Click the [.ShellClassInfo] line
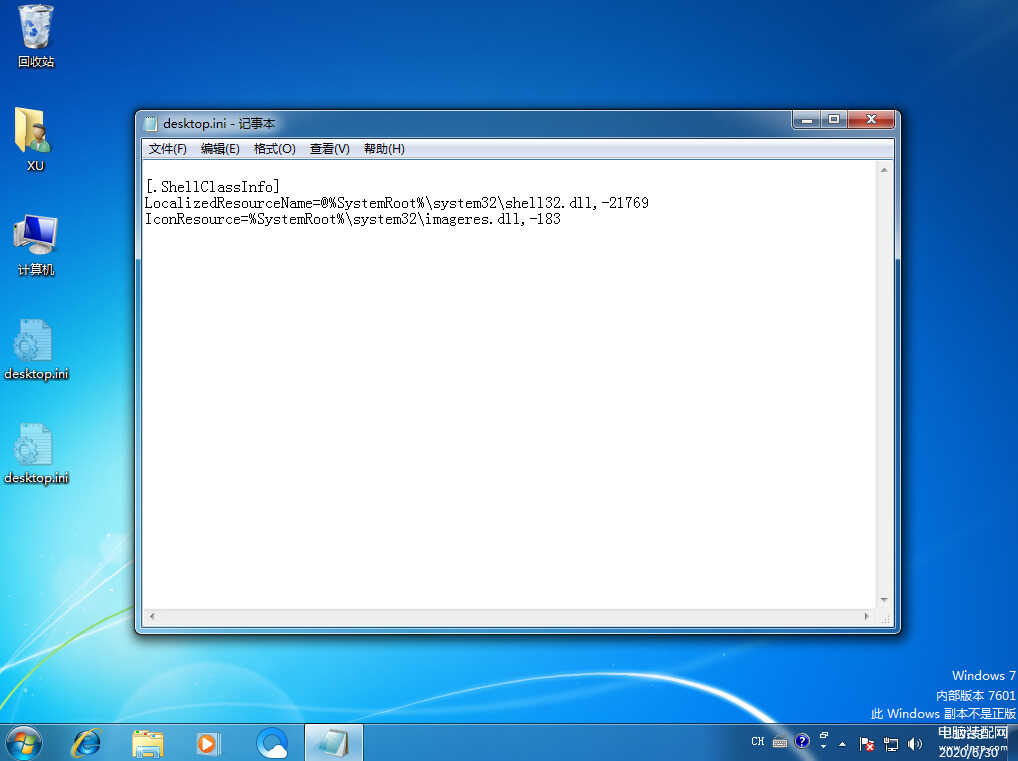This screenshot has height=761, width=1018. pos(212,187)
